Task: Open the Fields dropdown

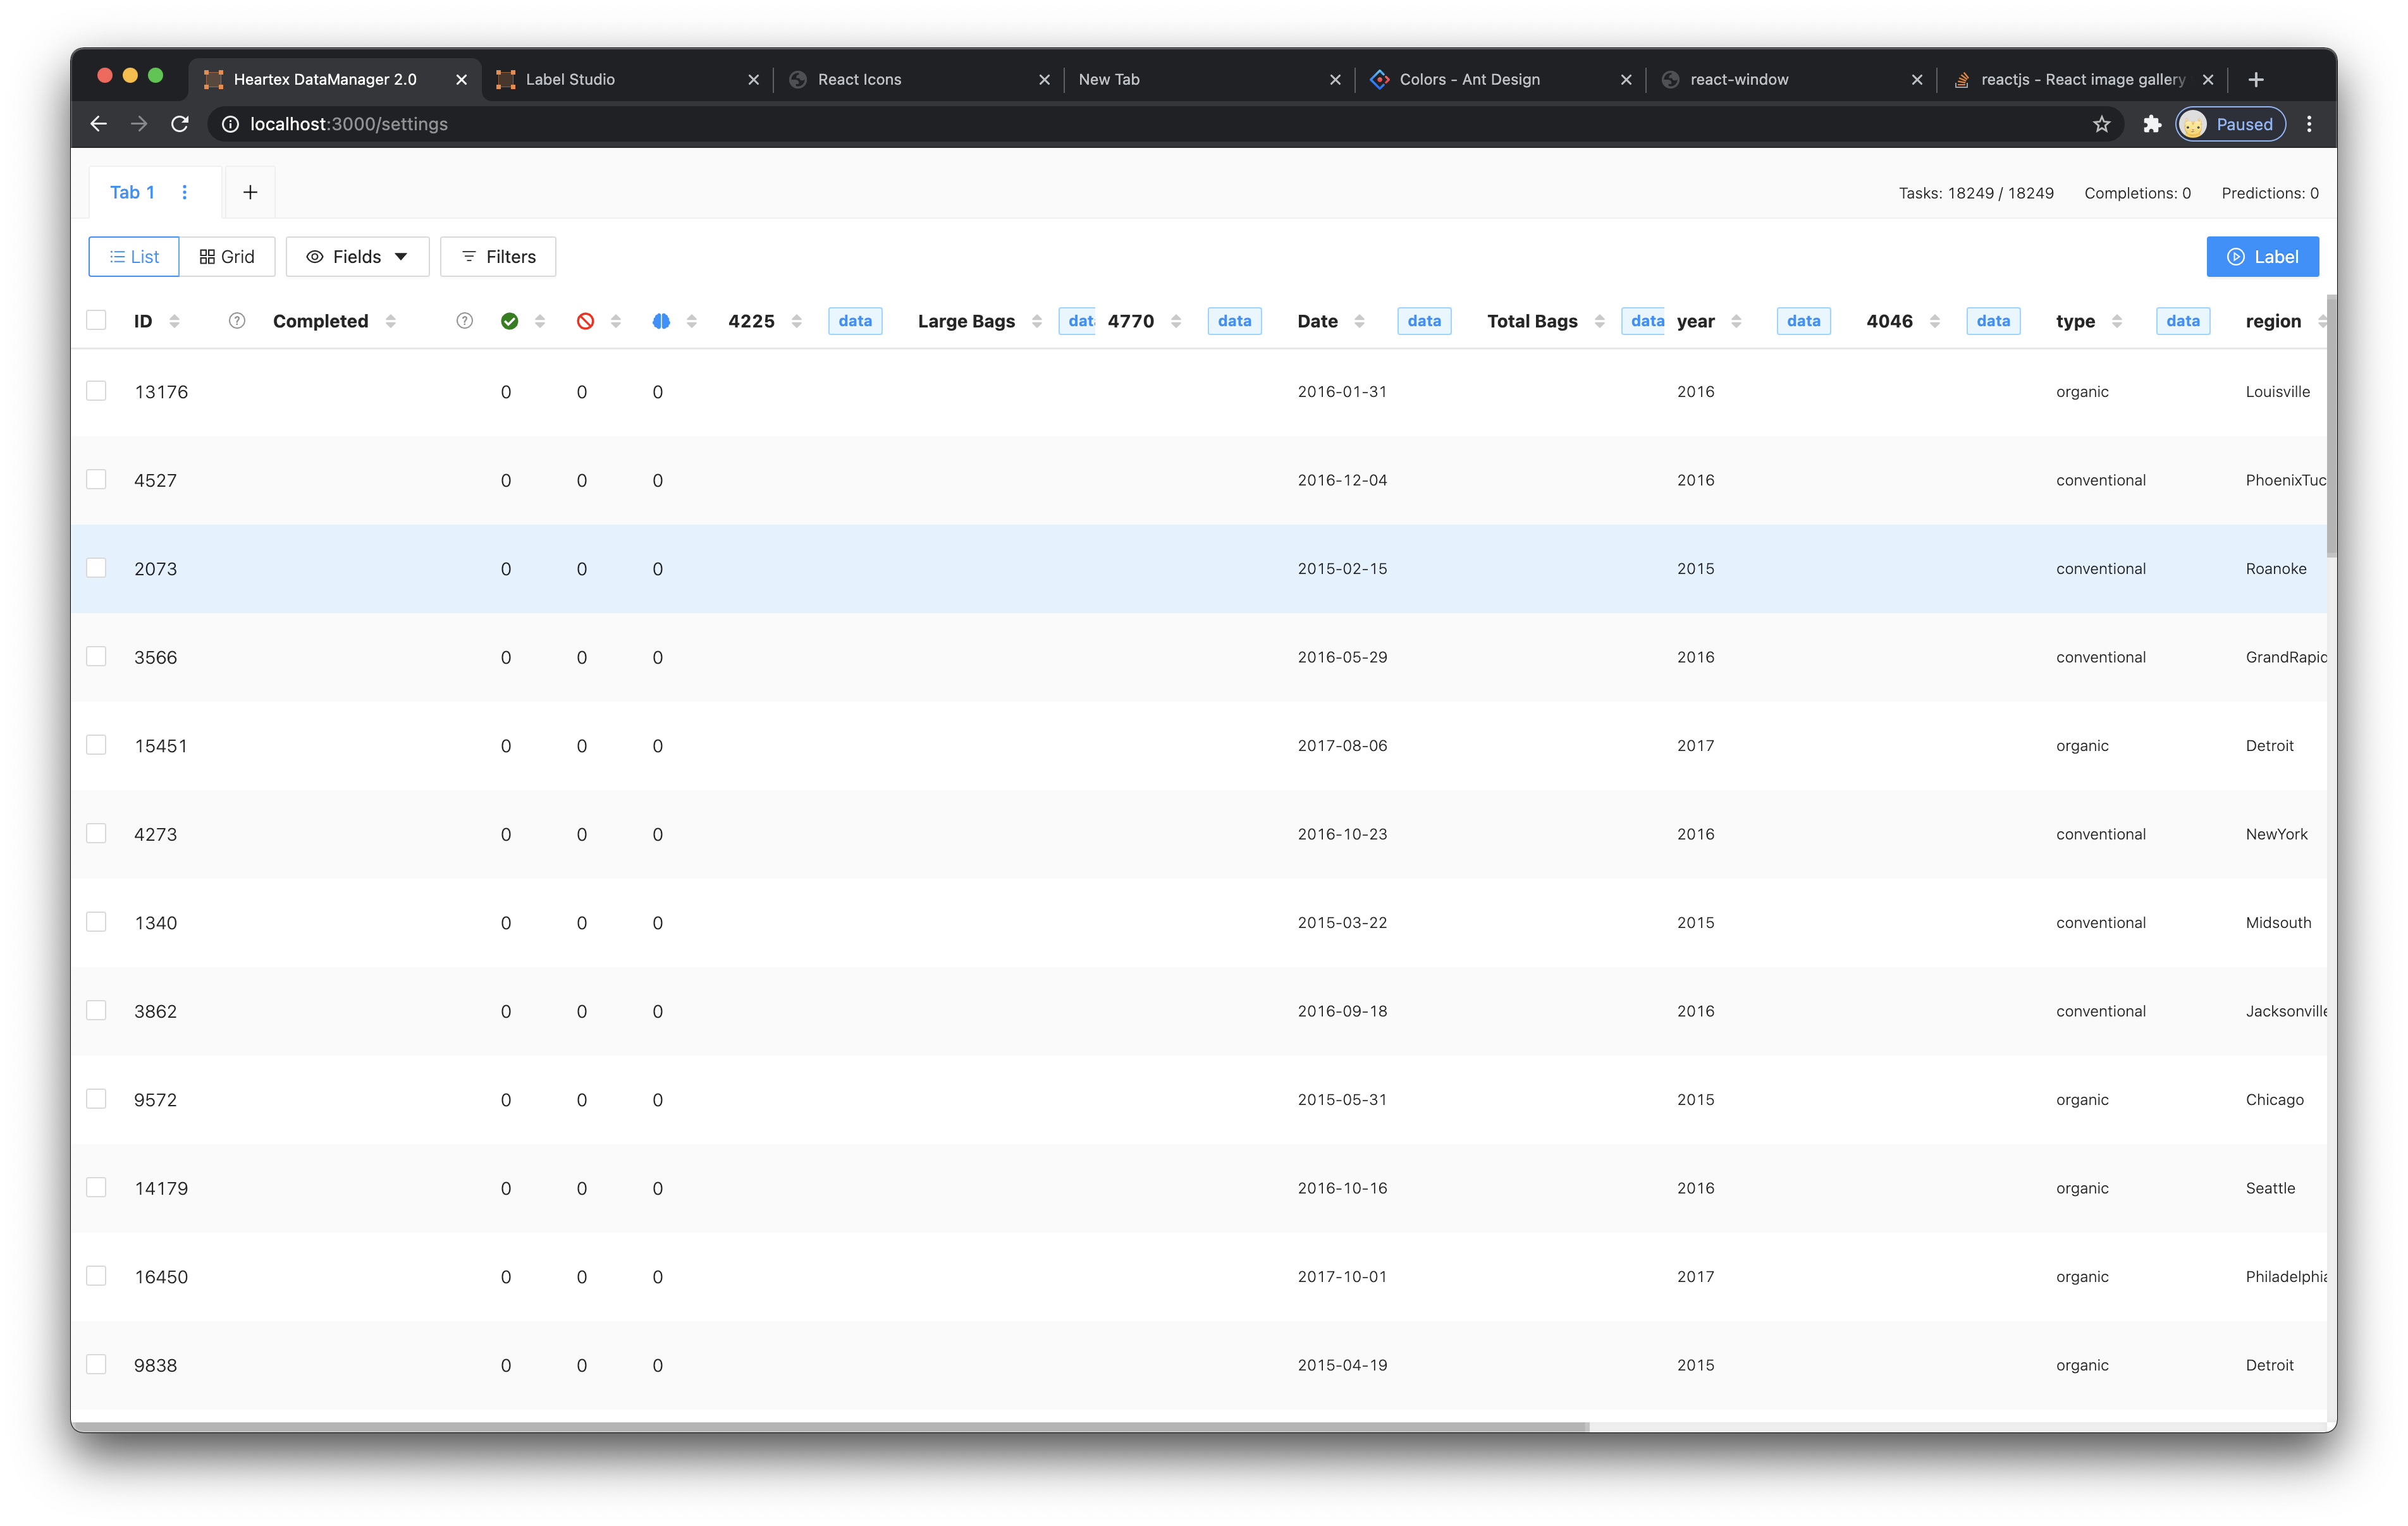Action: [x=357, y=257]
